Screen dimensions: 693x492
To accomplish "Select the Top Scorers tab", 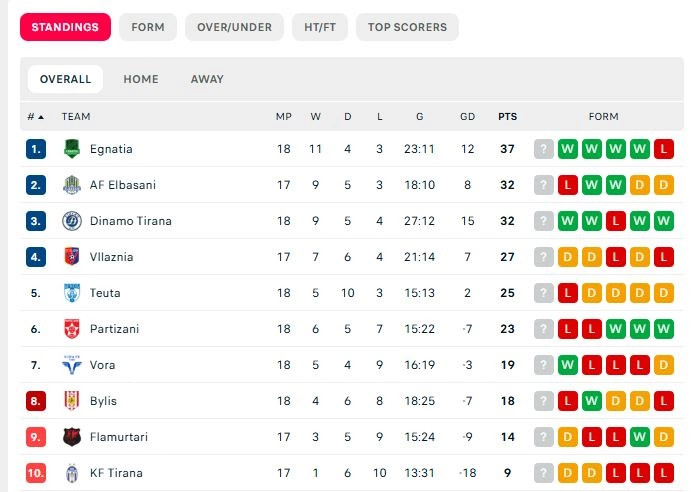I will [407, 27].
